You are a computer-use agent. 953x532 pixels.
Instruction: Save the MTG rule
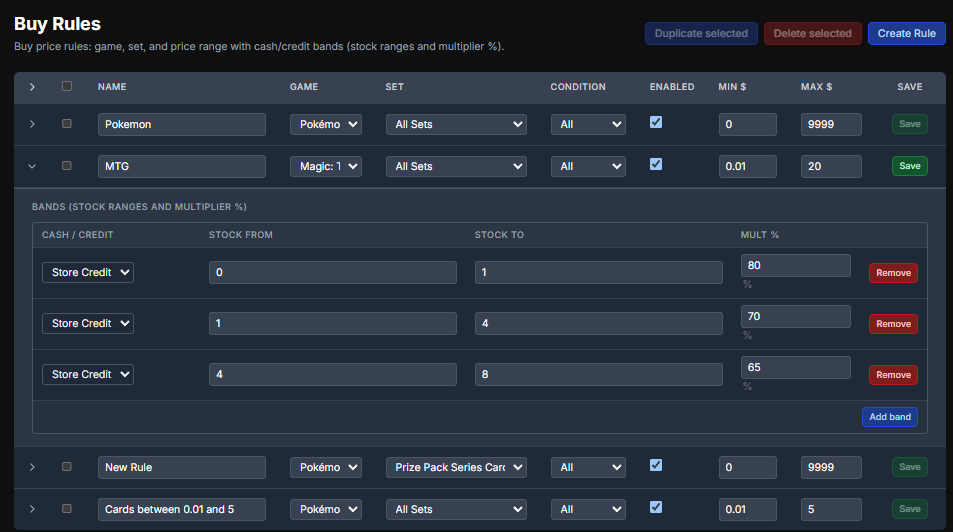pos(909,166)
